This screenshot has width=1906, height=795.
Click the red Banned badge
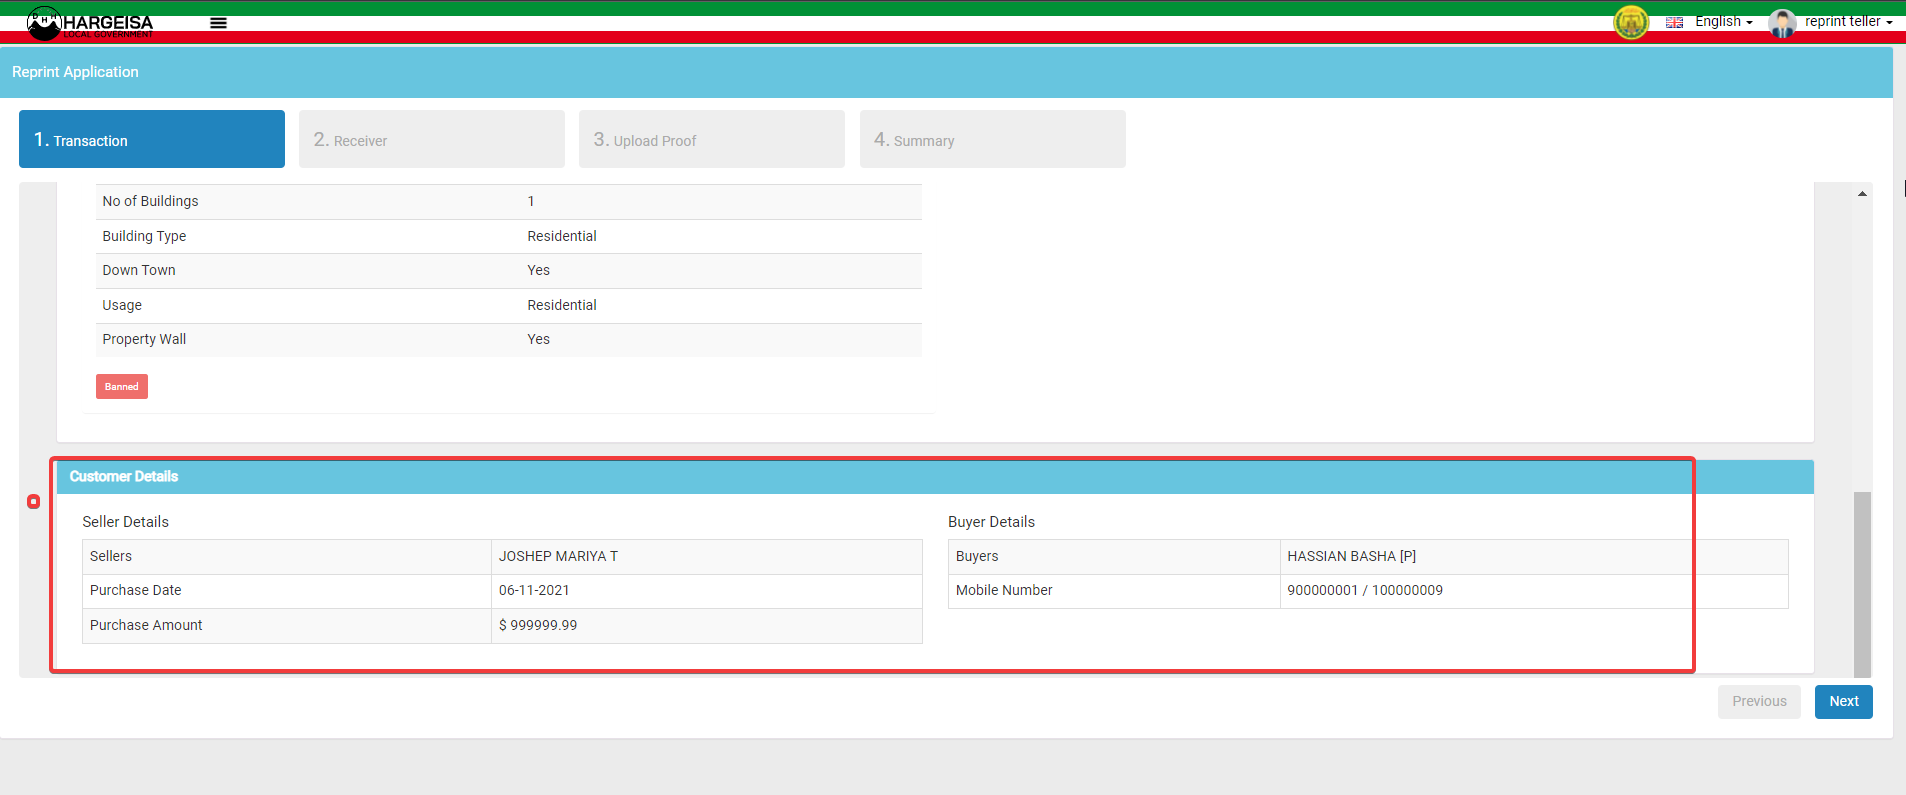coord(122,386)
